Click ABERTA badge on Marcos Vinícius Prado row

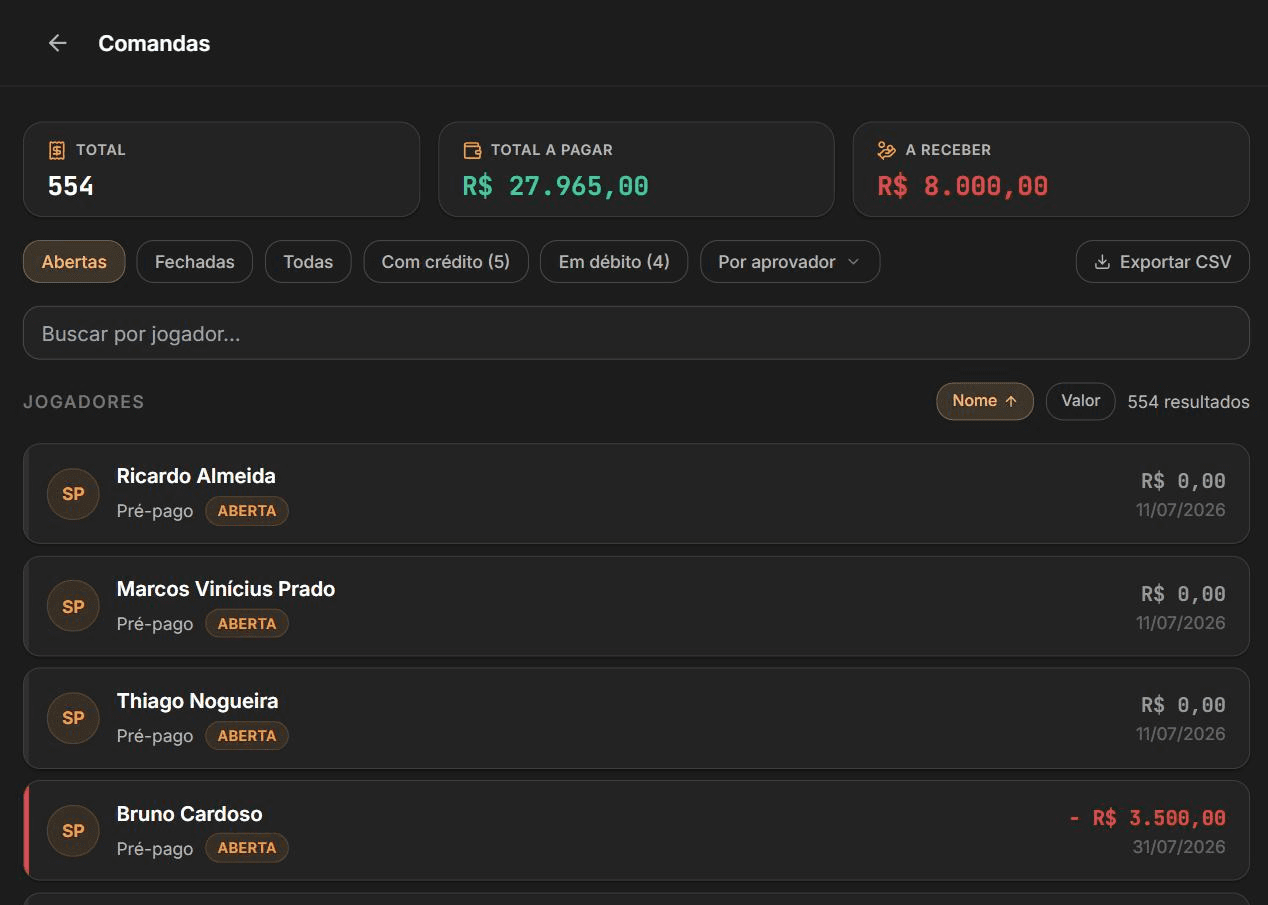point(247,624)
